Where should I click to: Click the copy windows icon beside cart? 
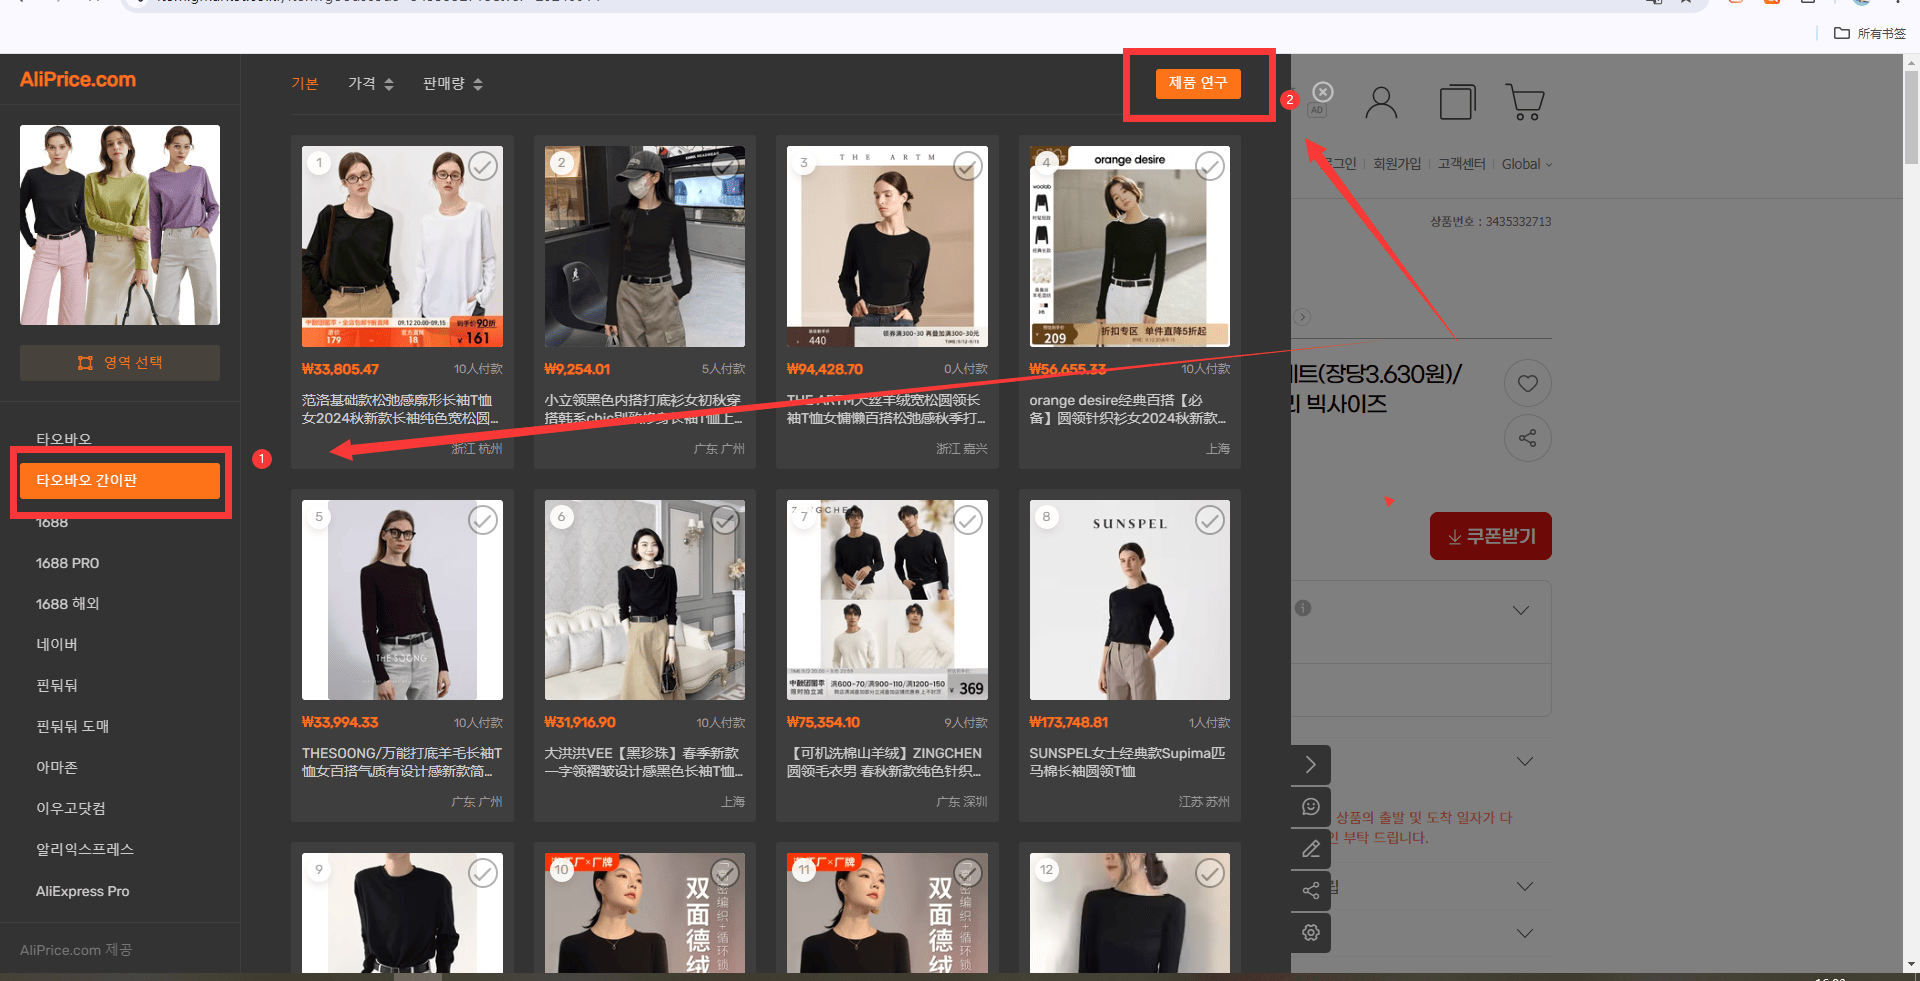coord(1457,102)
